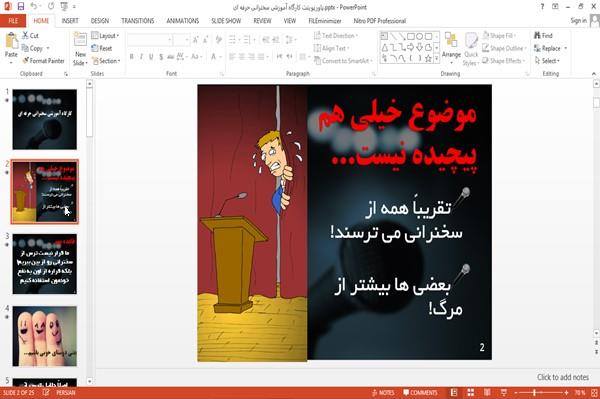600x399 pixels.
Task: Open the Shape Effects dropdown
Action: (x=504, y=61)
